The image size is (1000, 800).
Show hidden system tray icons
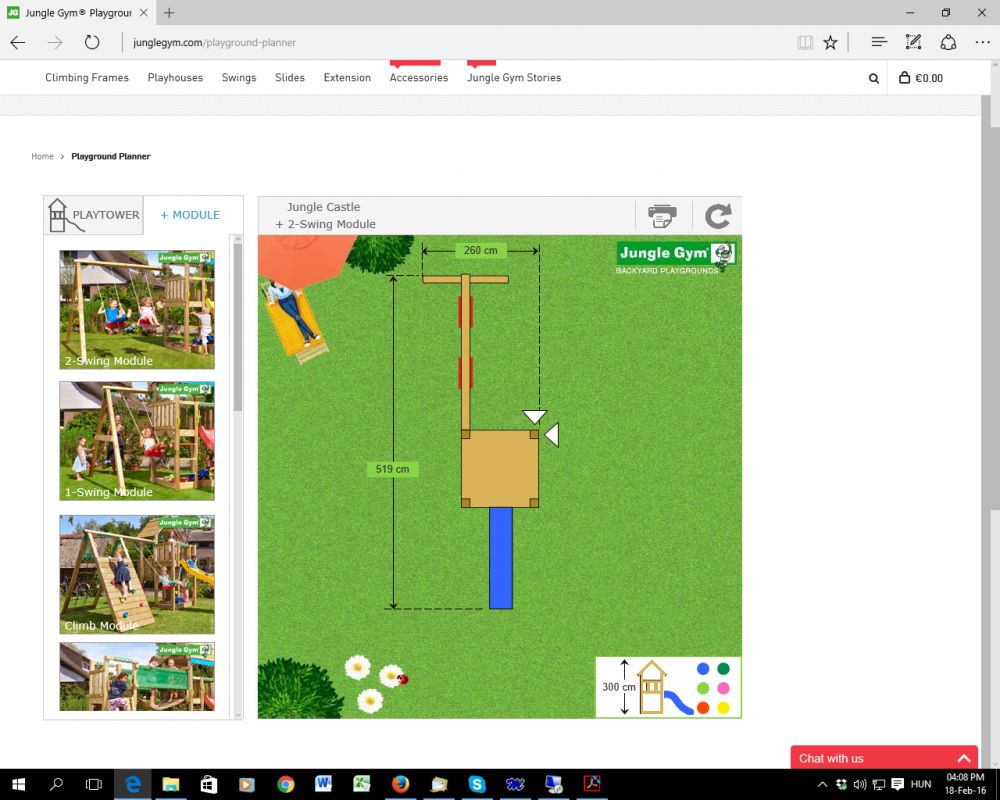coord(823,784)
